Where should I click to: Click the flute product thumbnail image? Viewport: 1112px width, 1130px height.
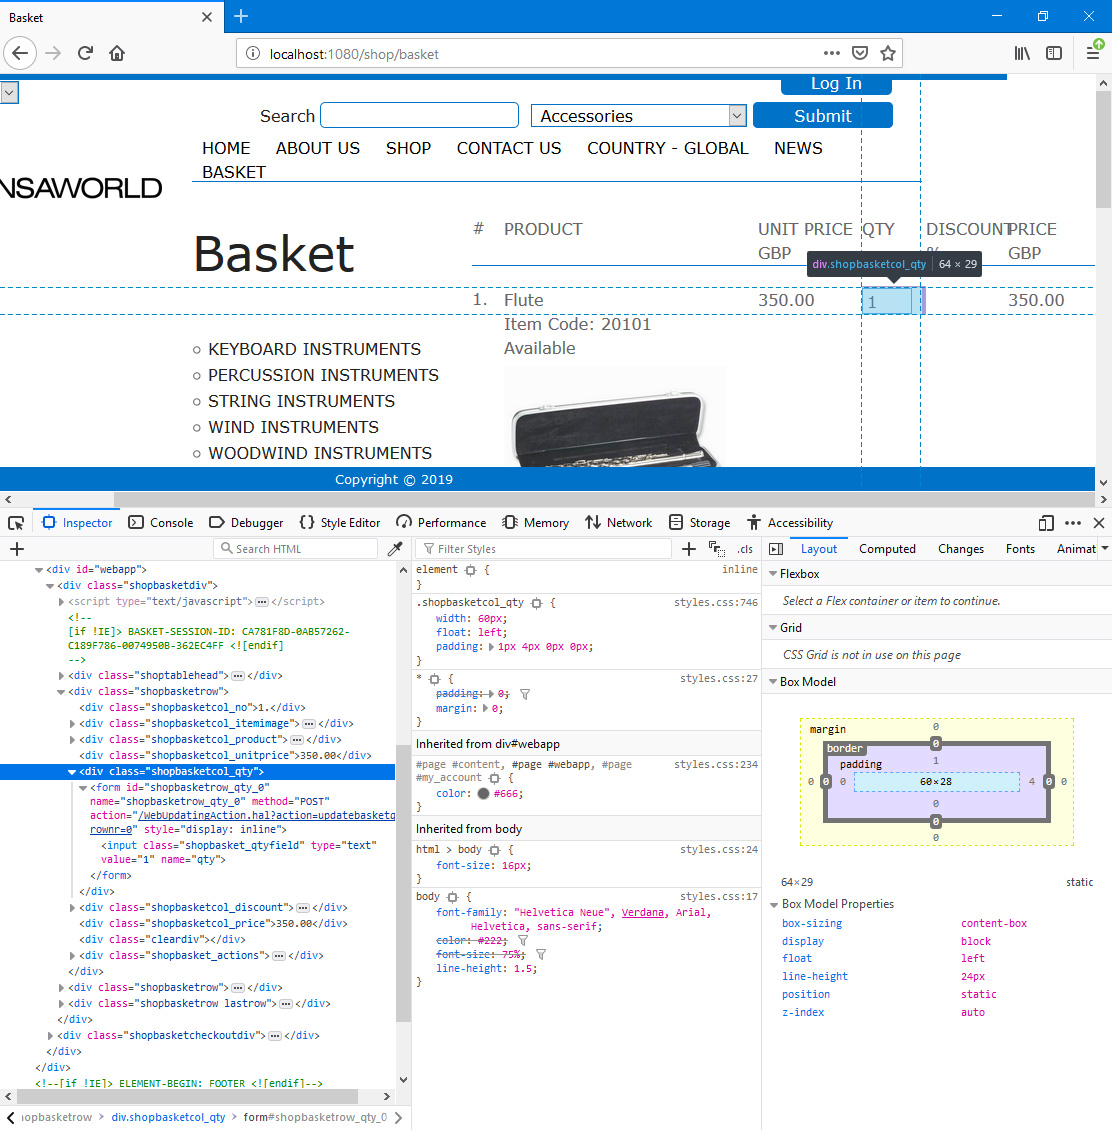coord(615,417)
